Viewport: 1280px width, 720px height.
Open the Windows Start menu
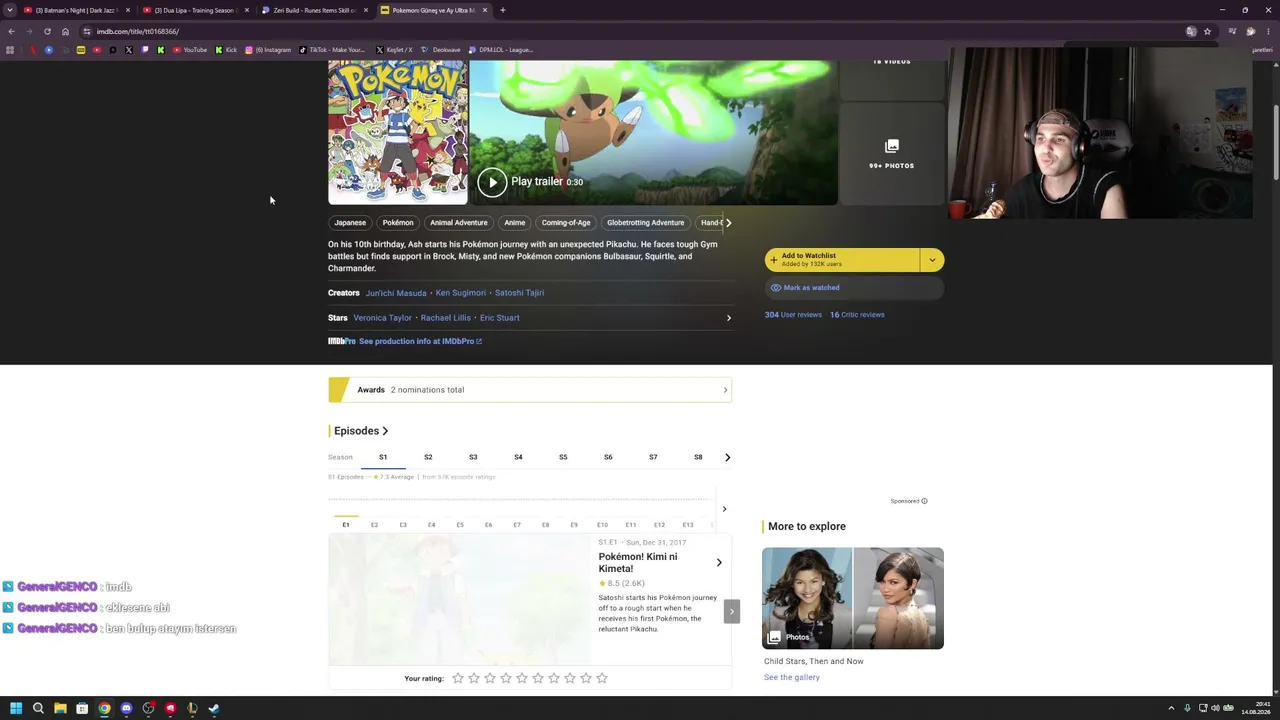tap(16, 708)
